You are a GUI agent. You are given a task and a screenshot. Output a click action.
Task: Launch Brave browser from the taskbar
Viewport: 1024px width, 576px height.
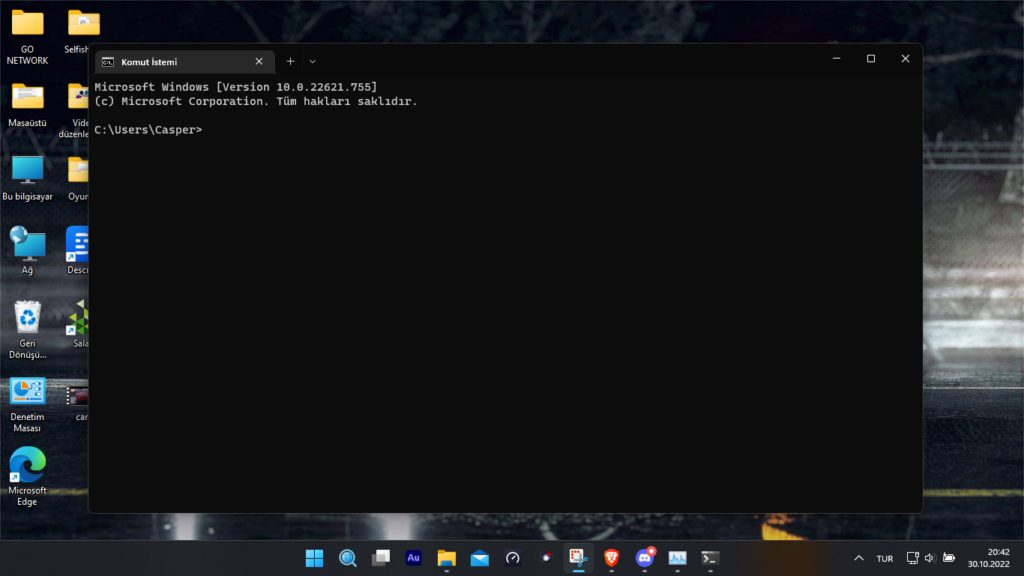[x=611, y=558]
